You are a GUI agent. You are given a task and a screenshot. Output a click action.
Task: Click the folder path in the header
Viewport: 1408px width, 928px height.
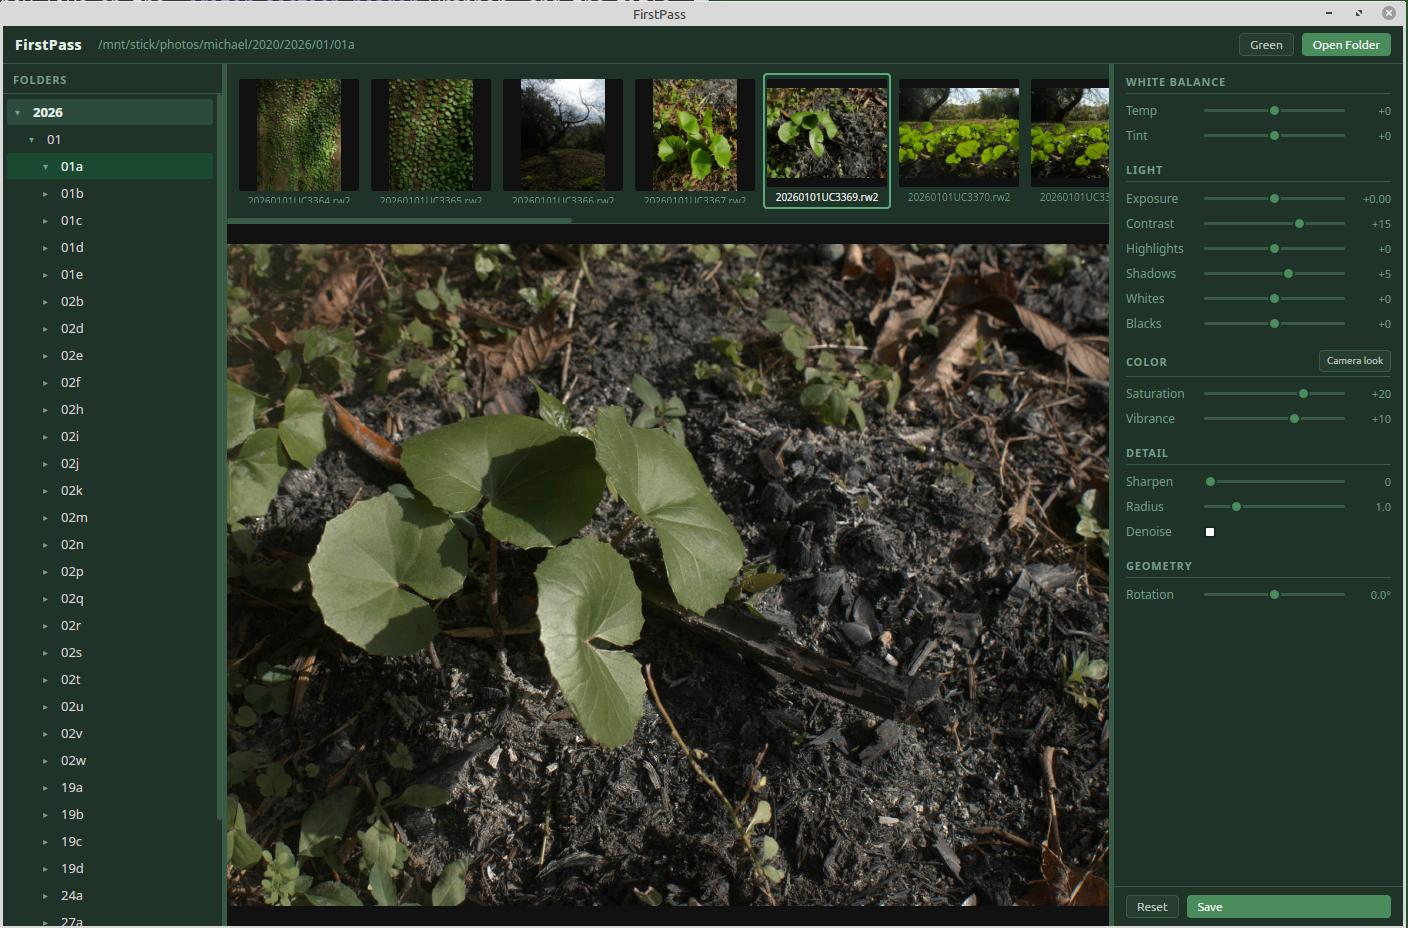click(227, 44)
